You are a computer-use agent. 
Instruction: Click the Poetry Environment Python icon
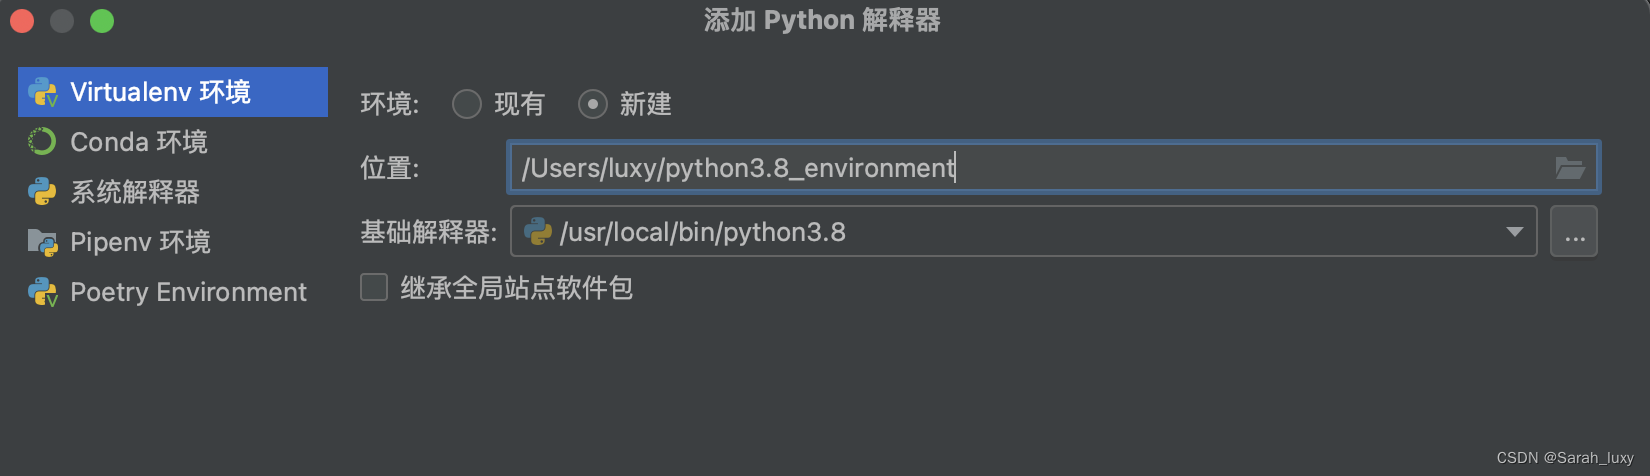(x=43, y=292)
